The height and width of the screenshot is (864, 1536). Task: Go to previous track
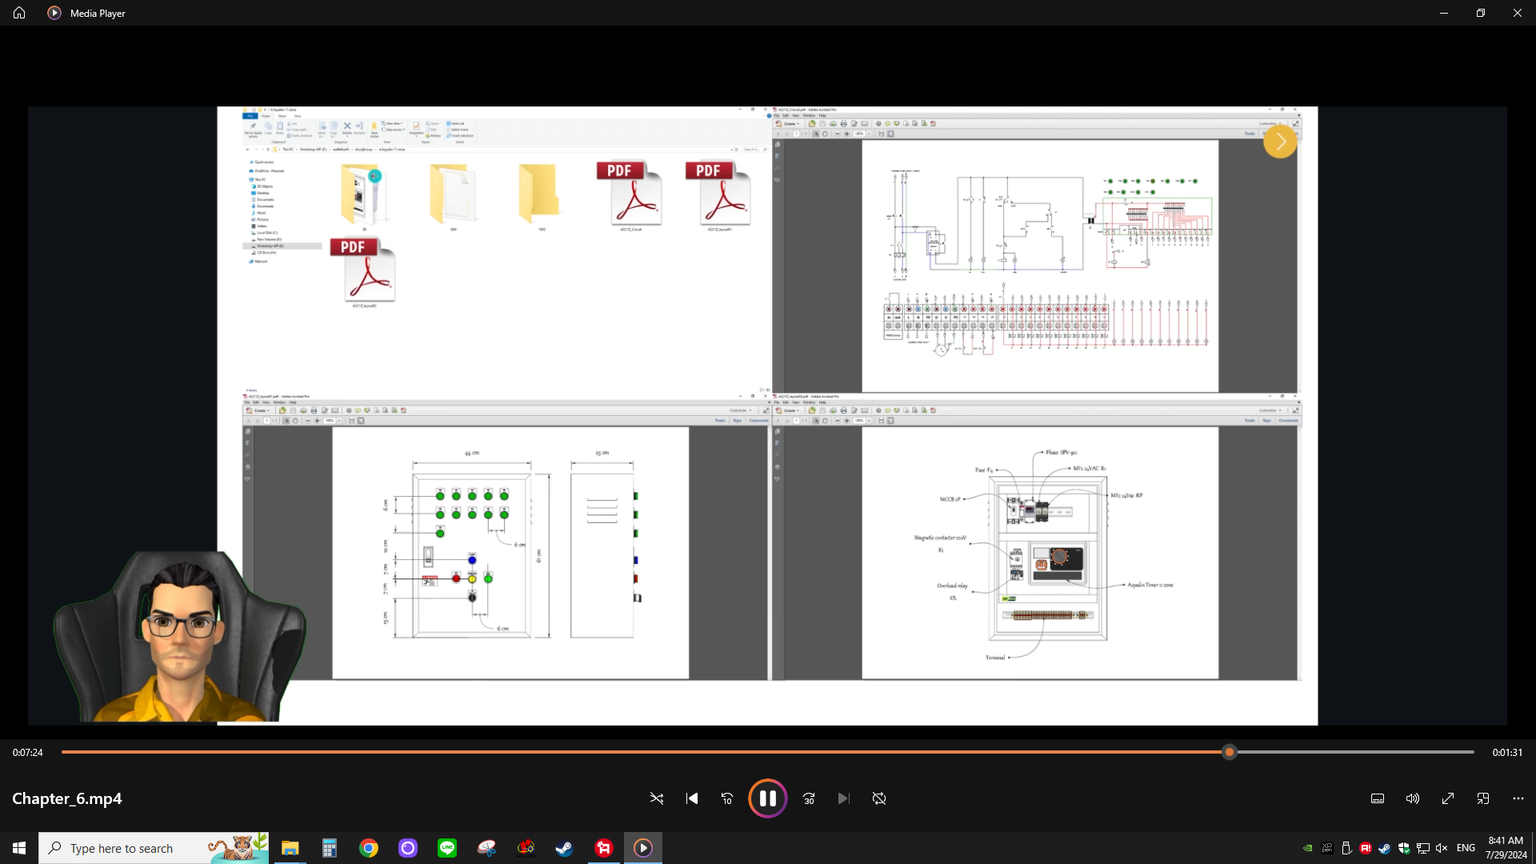click(x=692, y=798)
